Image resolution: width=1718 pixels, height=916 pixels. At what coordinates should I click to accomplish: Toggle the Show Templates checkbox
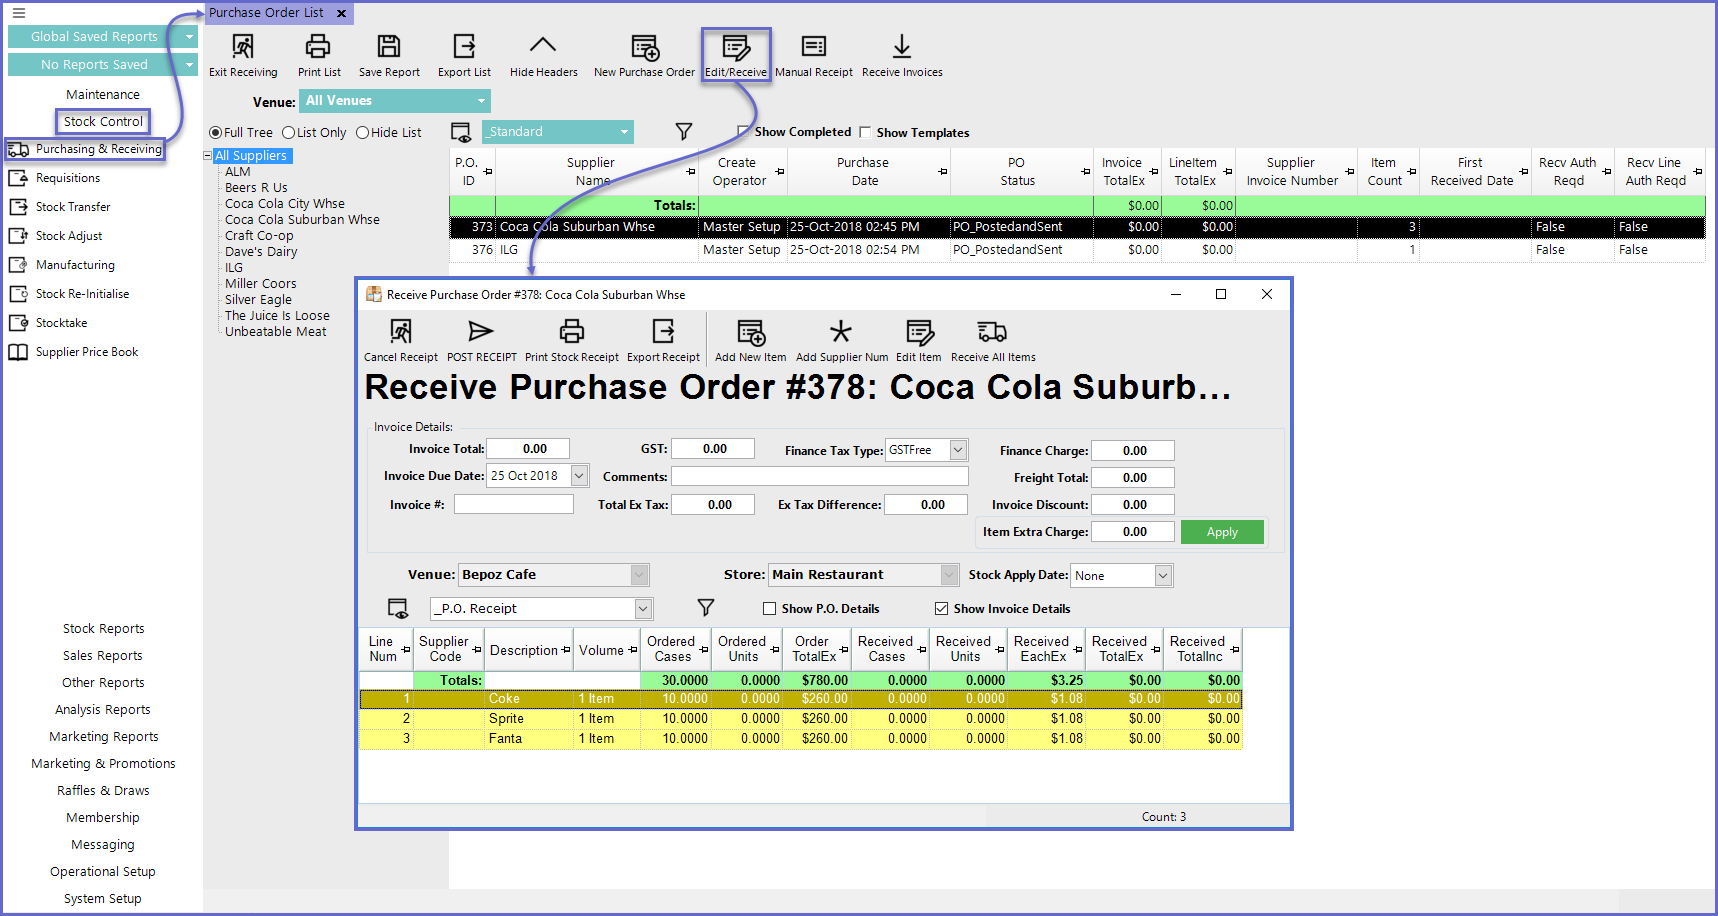(x=865, y=132)
